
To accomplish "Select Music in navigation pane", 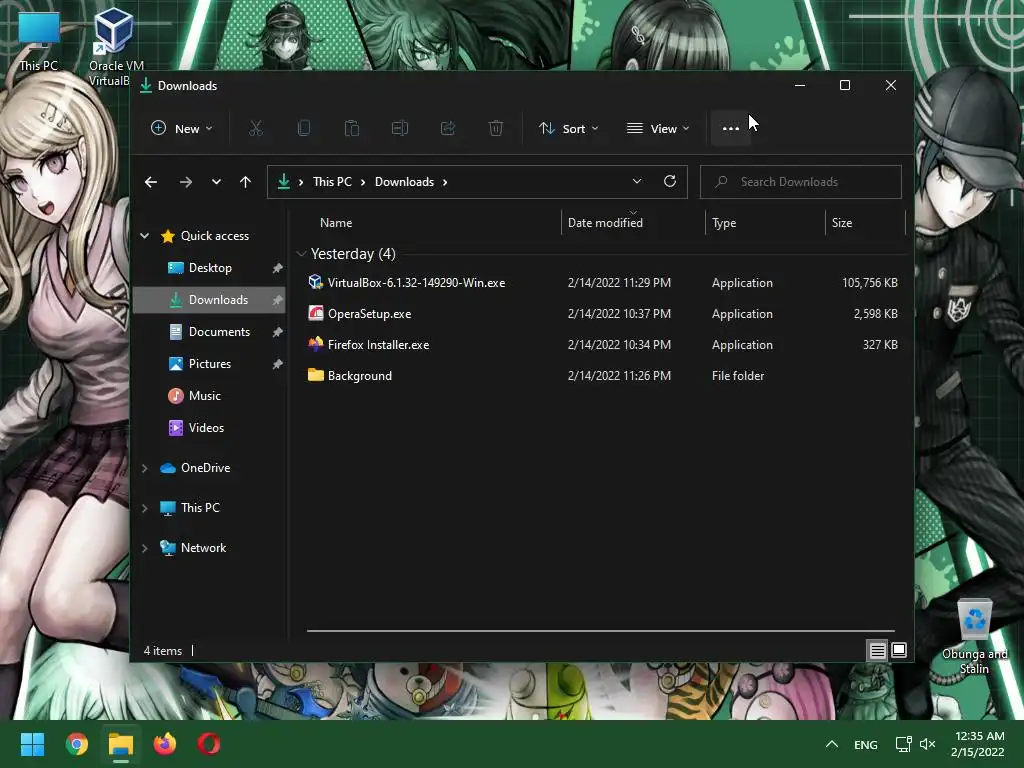I will [x=210, y=396].
